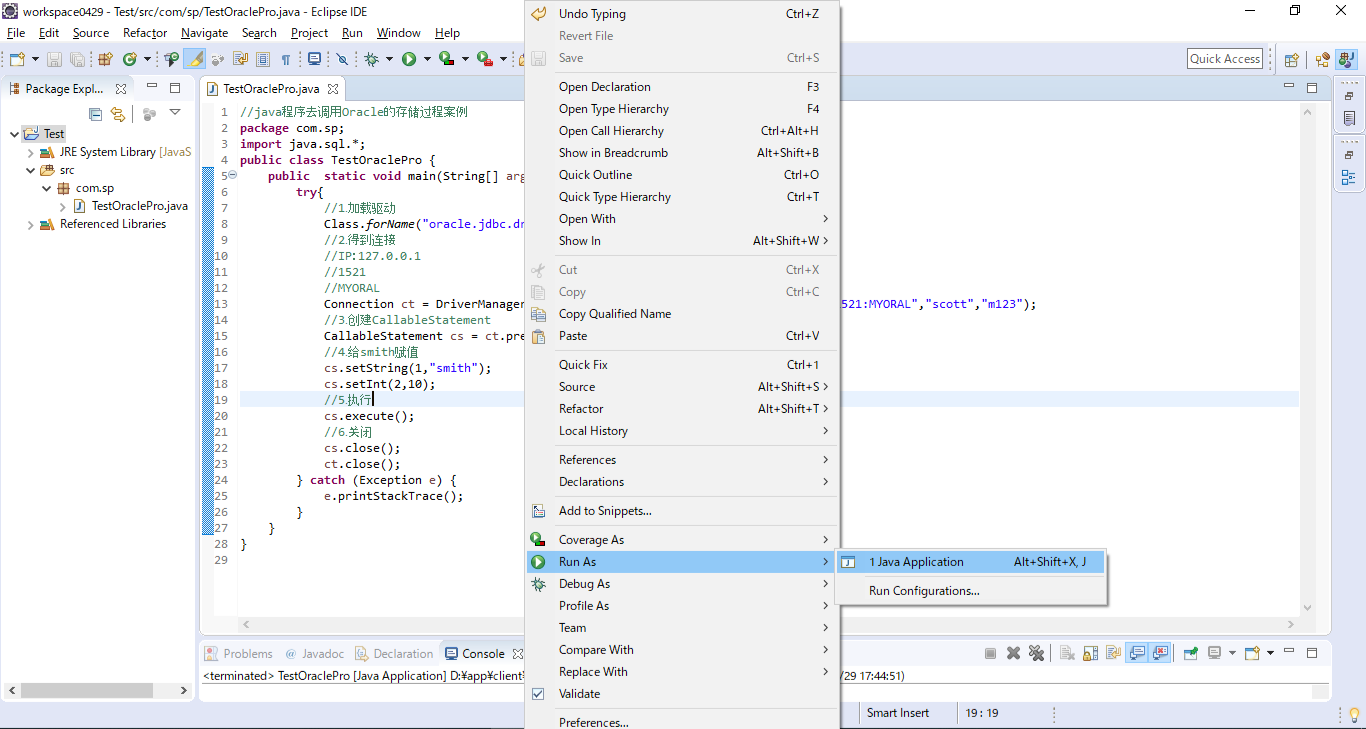The width and height of the screenshot is (1366, 729).
Task: Toggle Scroll Lock icon in Console
Action: [1090, 653]
